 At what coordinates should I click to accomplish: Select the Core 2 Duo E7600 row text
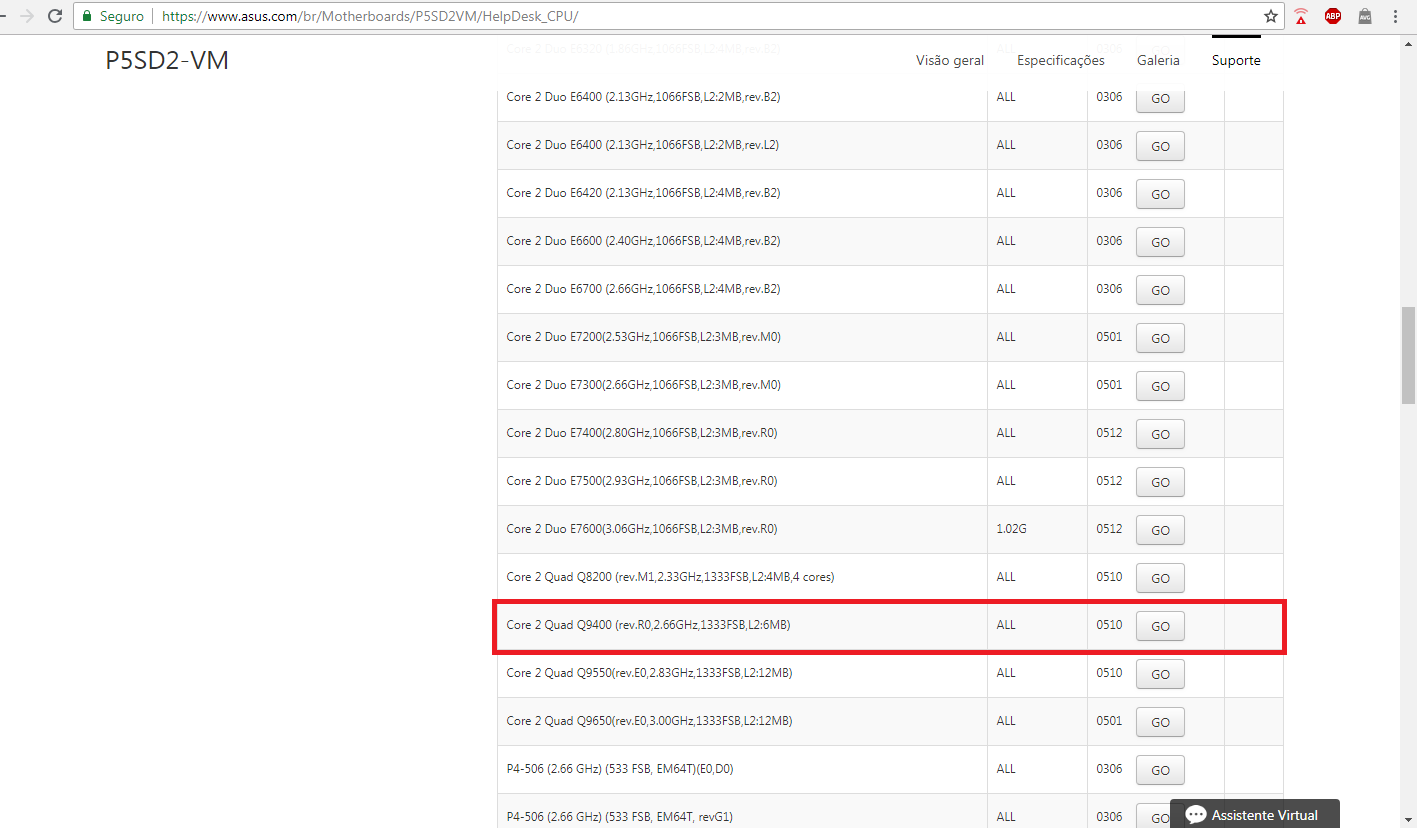642,529
